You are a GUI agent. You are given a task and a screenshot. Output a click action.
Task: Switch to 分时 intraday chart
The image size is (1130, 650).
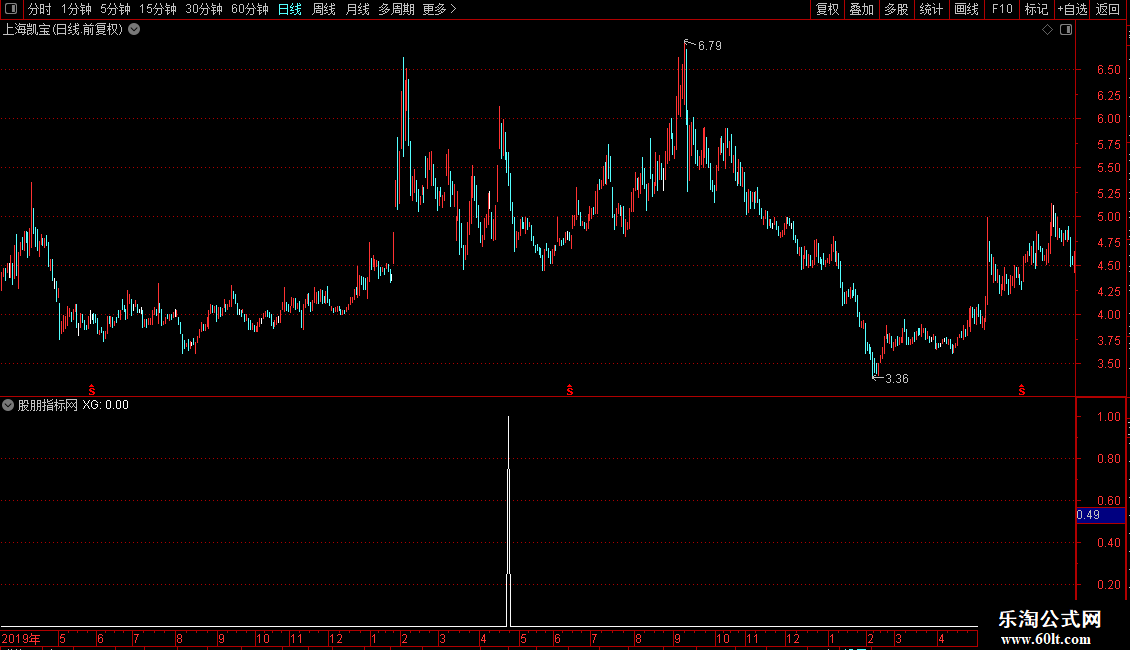pyautogui.click(x=40, y=9)
